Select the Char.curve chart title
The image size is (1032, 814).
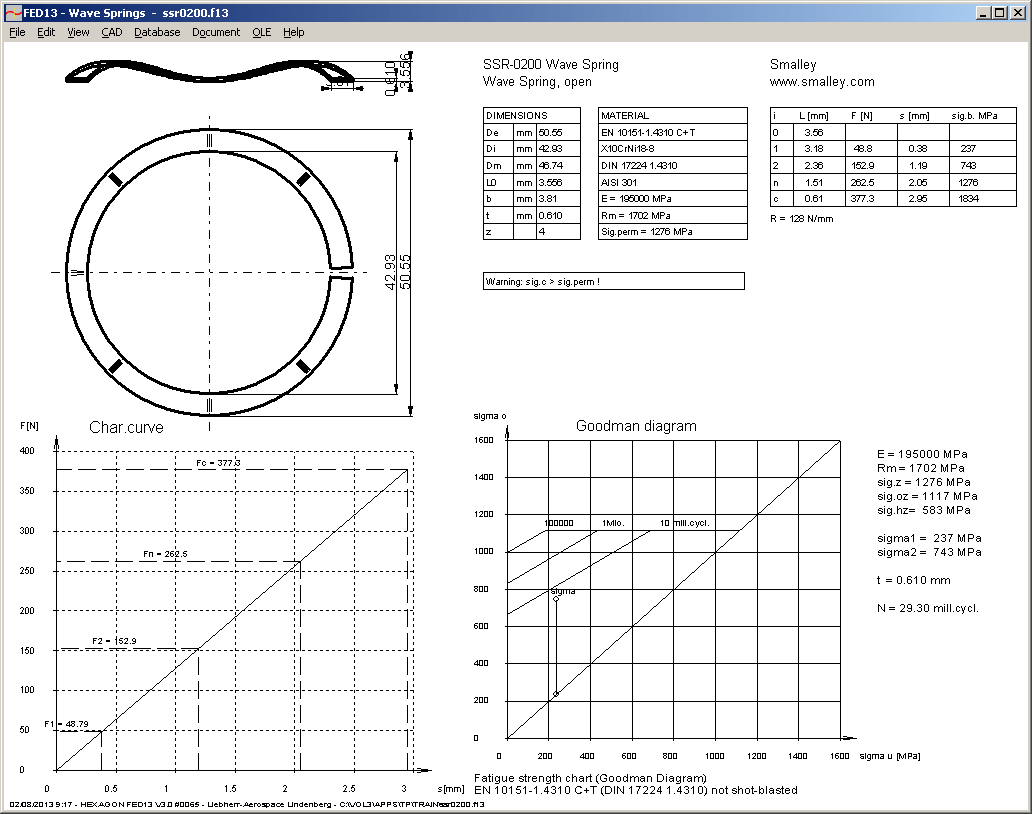pyautogui.click(x=126, y=428)
